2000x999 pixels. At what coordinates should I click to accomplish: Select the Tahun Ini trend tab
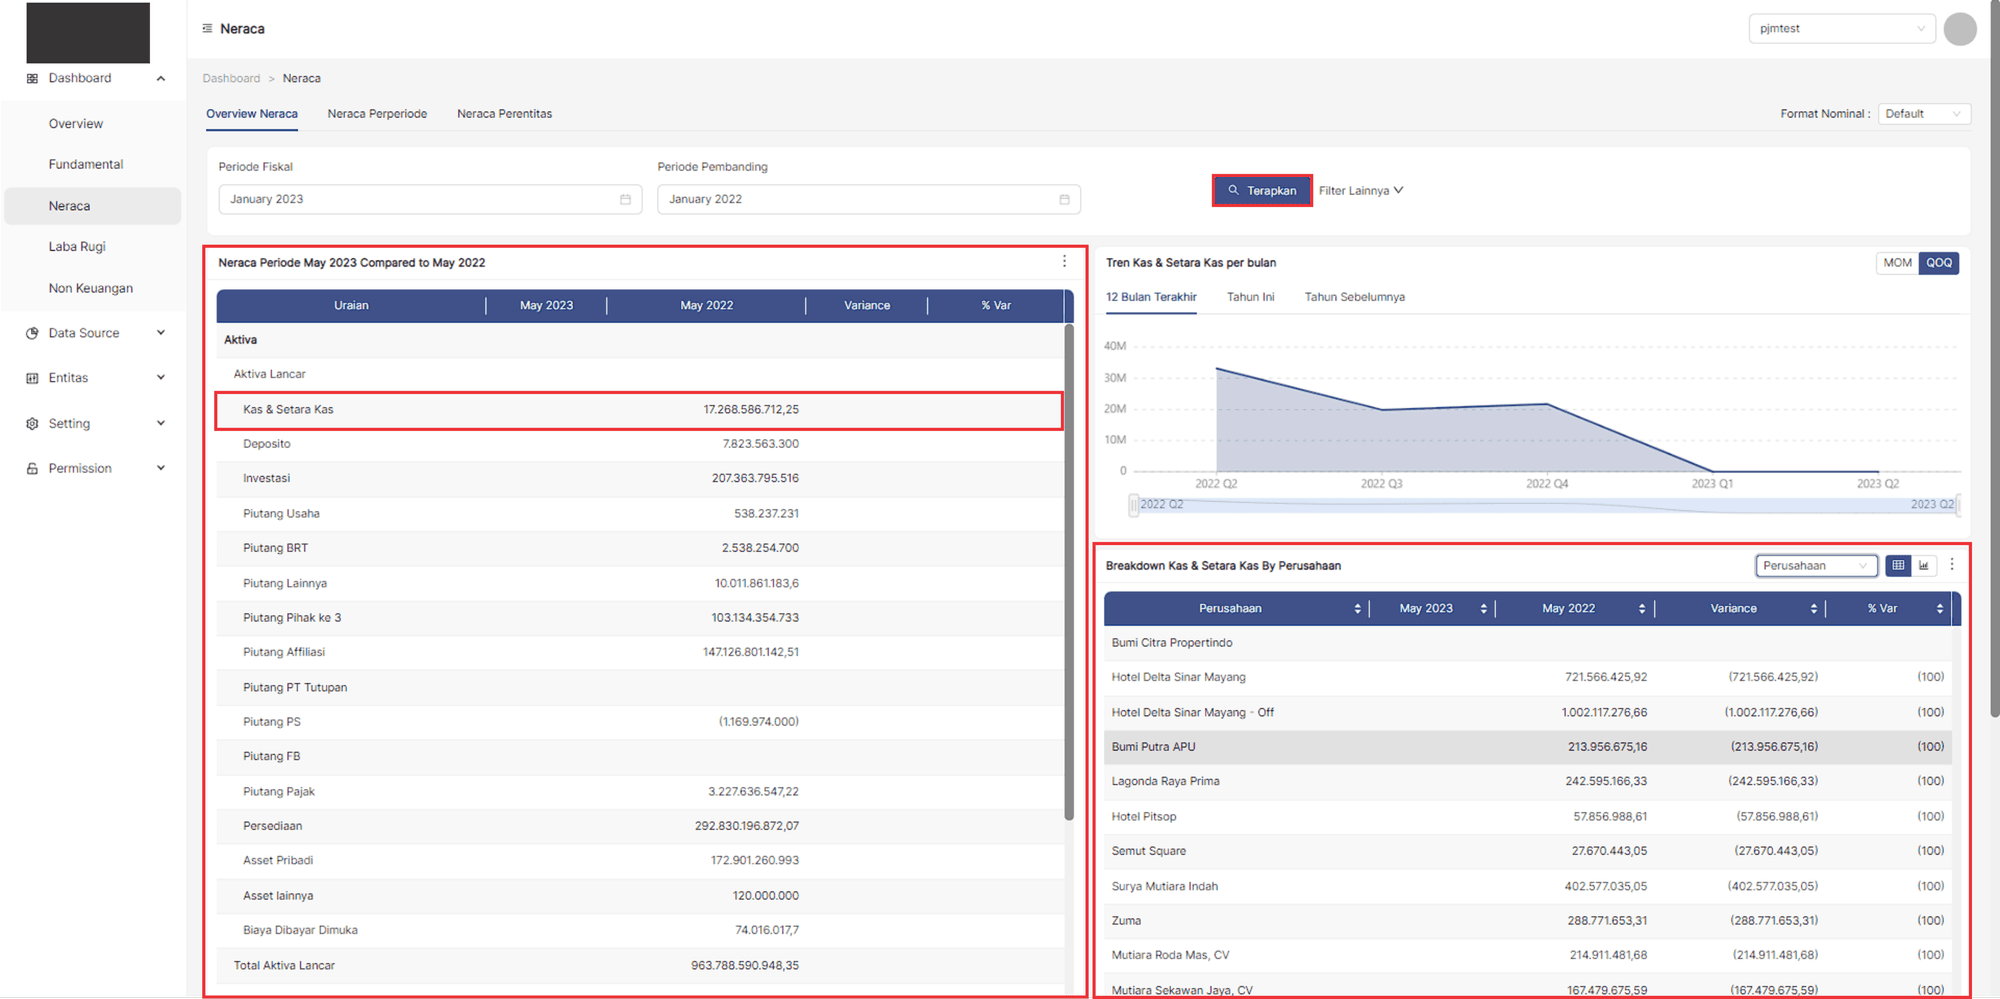point(1250,297)
